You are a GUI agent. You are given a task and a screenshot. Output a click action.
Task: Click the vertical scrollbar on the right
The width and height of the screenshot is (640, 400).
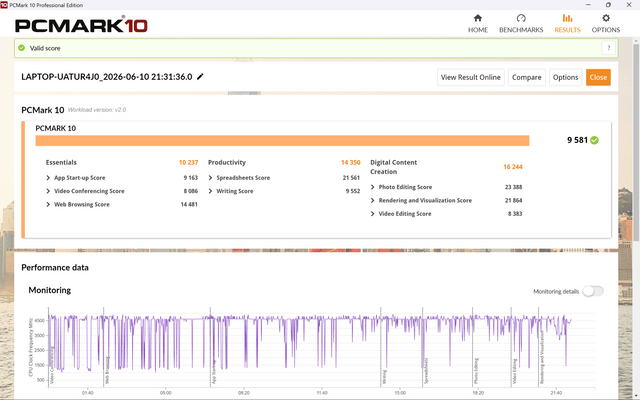point(636,139)
